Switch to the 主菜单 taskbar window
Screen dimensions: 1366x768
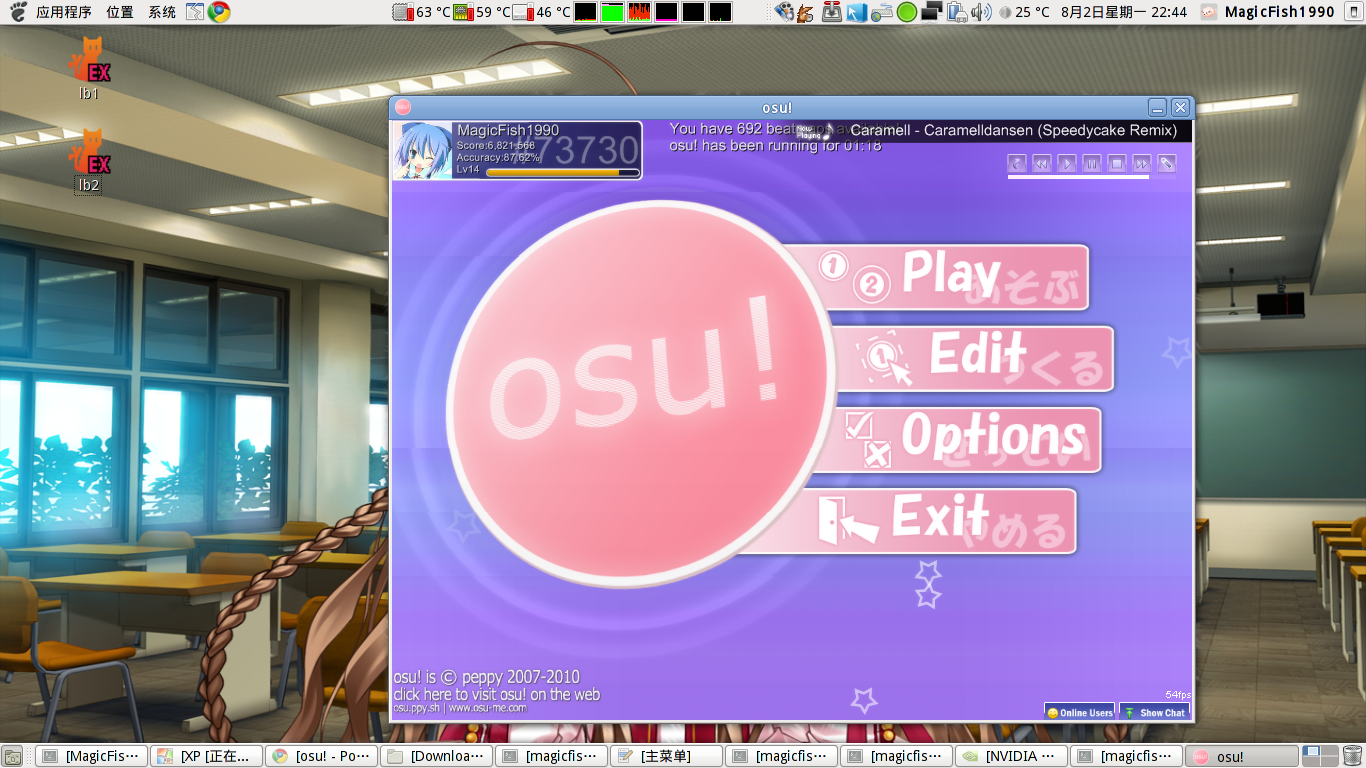tap(667, 757)
